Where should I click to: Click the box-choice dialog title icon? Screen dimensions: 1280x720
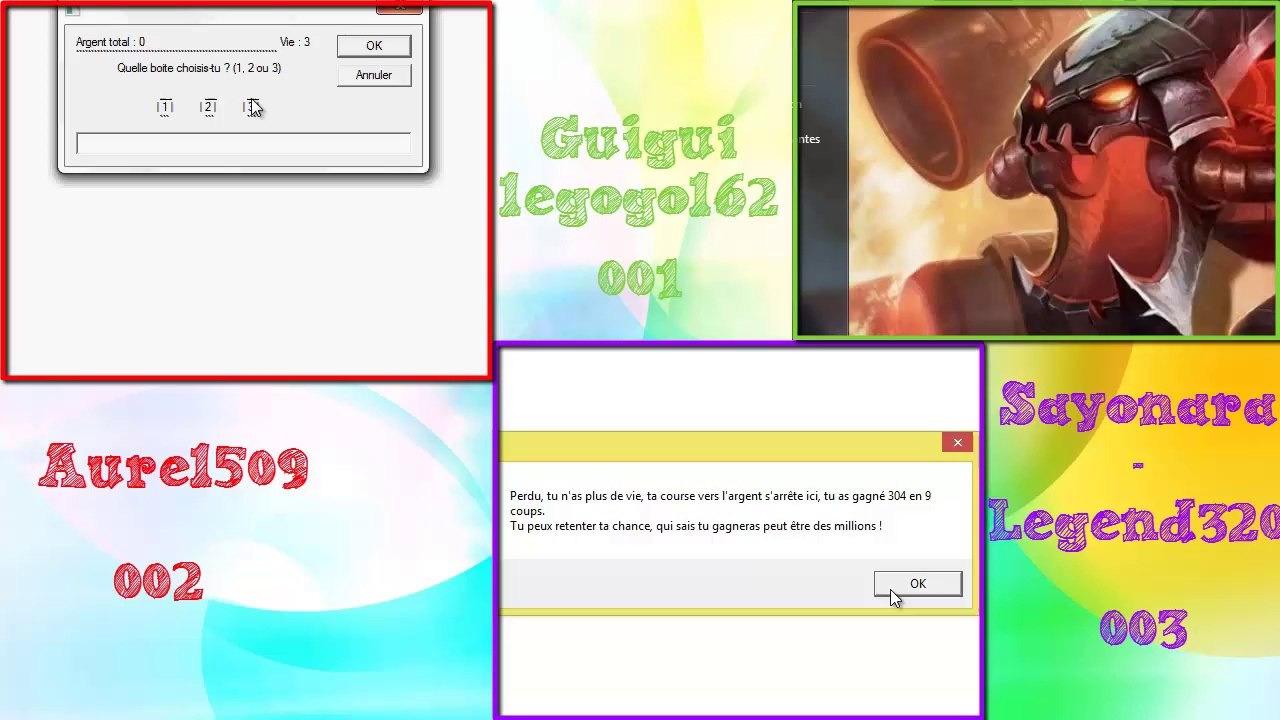(71, 9)
